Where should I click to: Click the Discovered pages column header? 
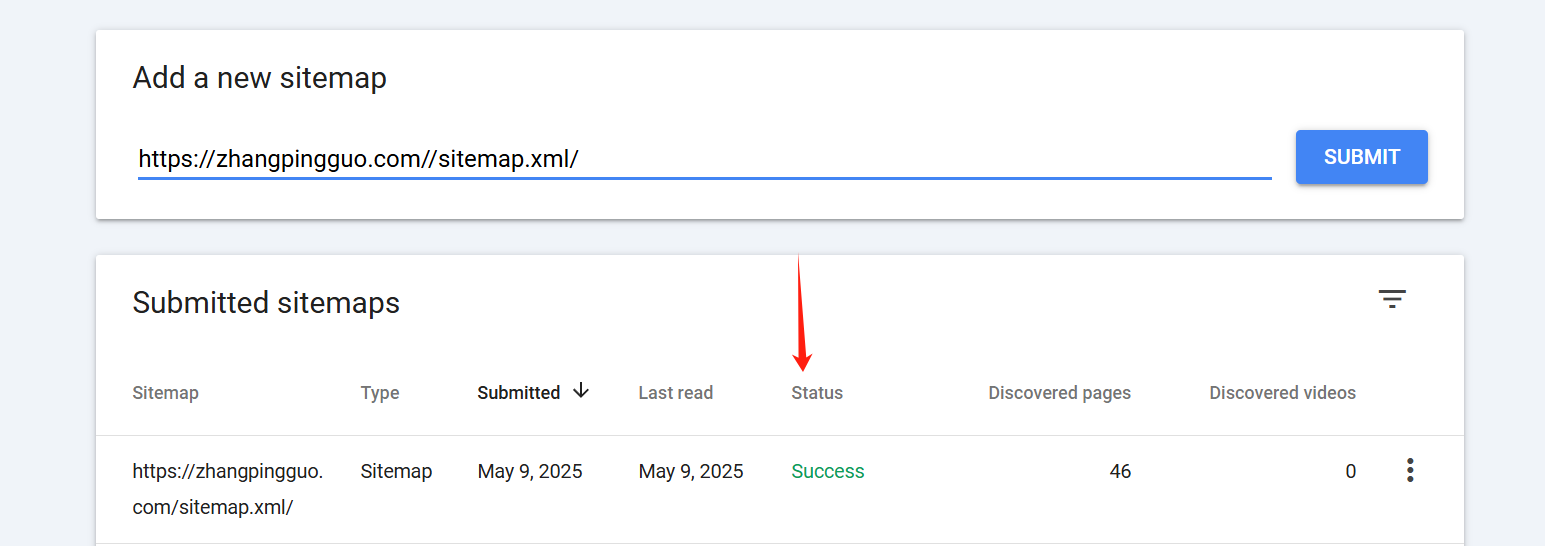click(x=1060, y=393)
